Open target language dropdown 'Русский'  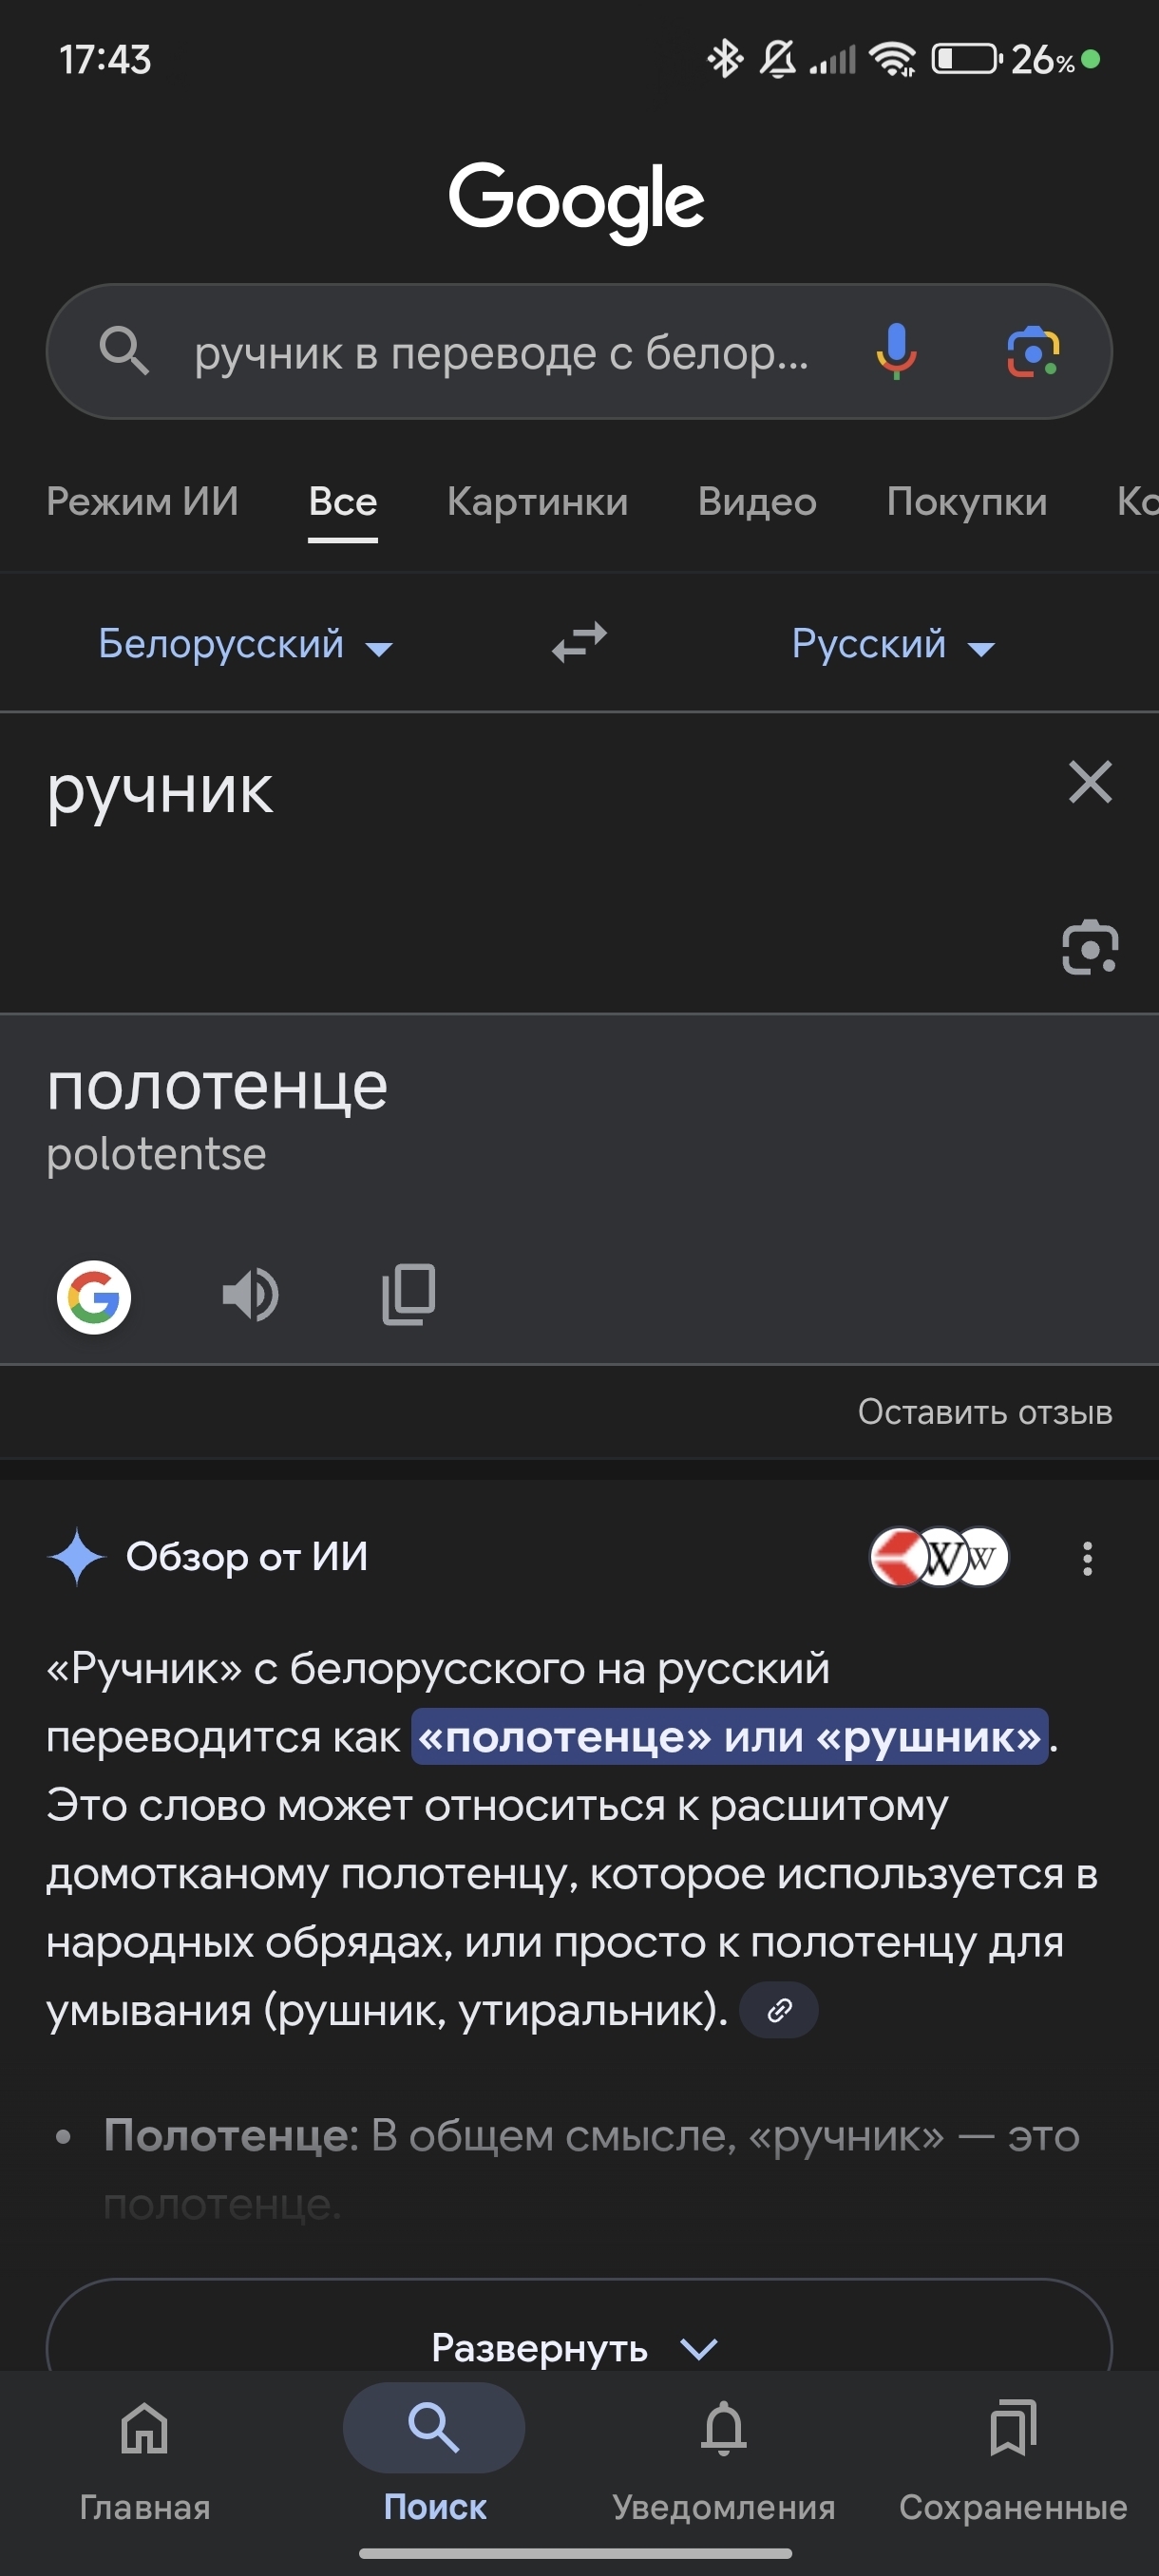coord(893,645)
